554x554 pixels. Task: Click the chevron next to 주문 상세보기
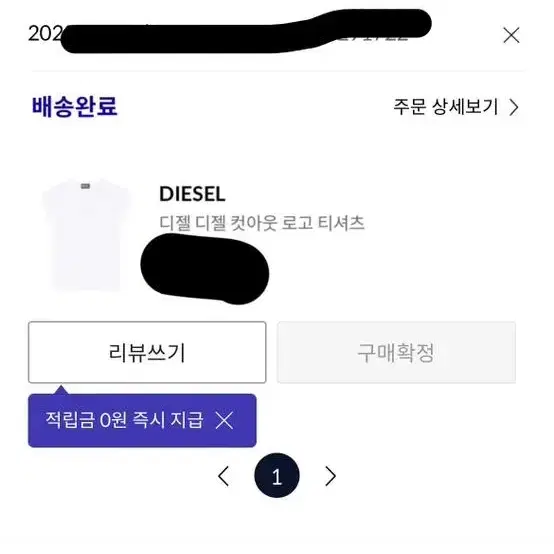coord(514,107)
